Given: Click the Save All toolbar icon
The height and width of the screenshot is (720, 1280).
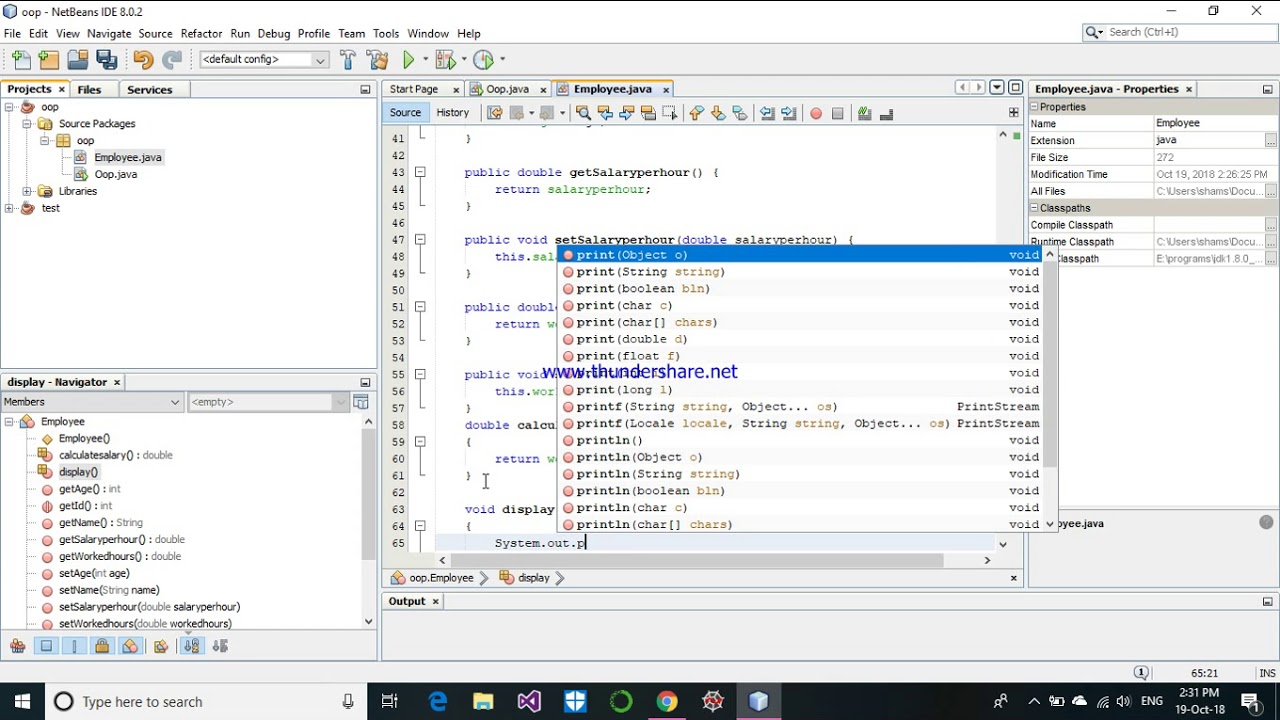Looking at the screenshot, I should pos(106,60).
